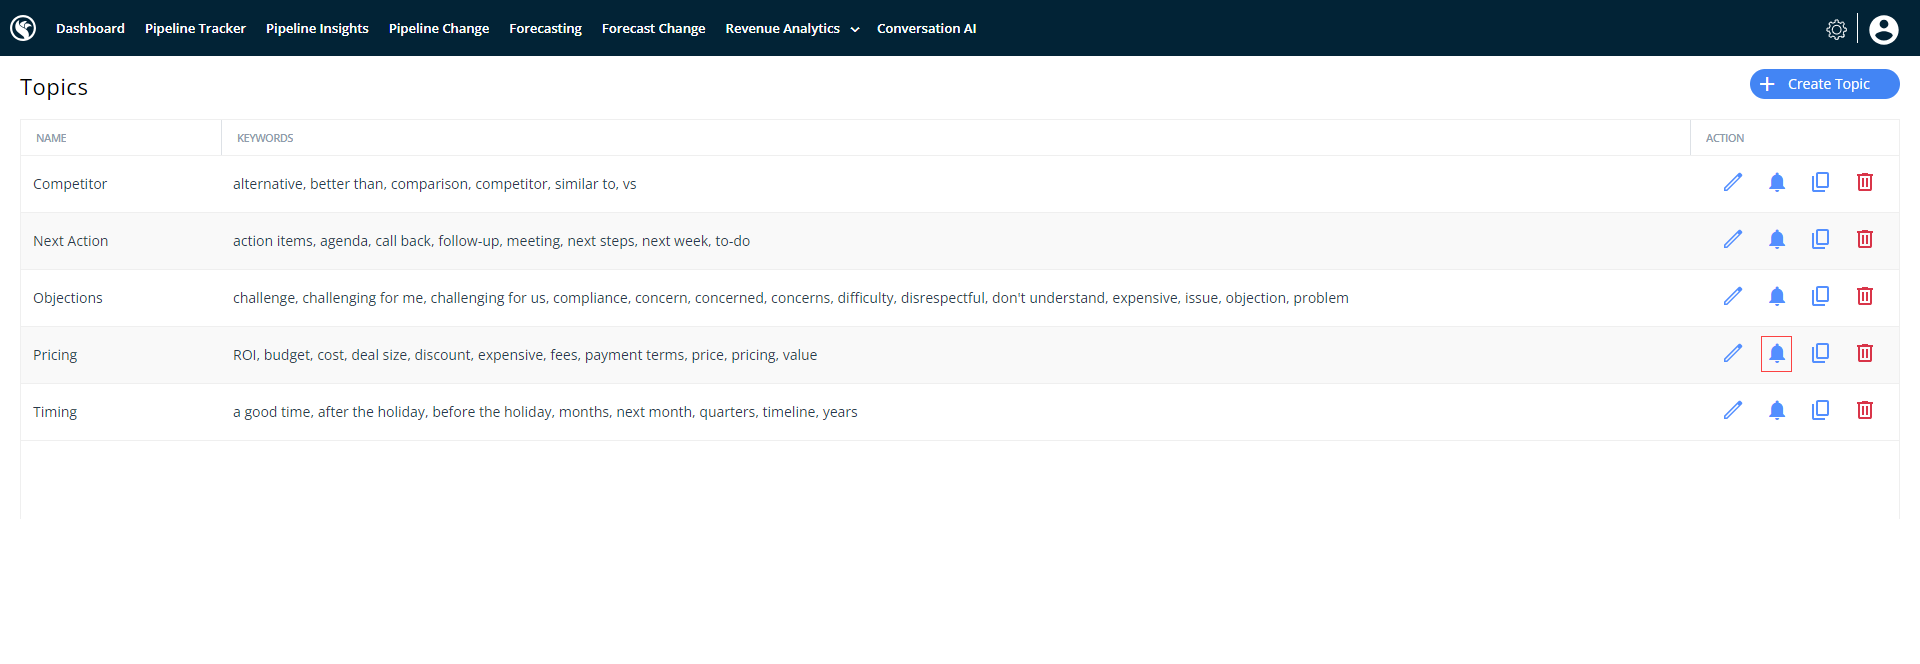Open the settings gear icon
Image resolution: width=1920 pixels, height=664 pixels.
pyautogui.click(x=1836, y=29)
